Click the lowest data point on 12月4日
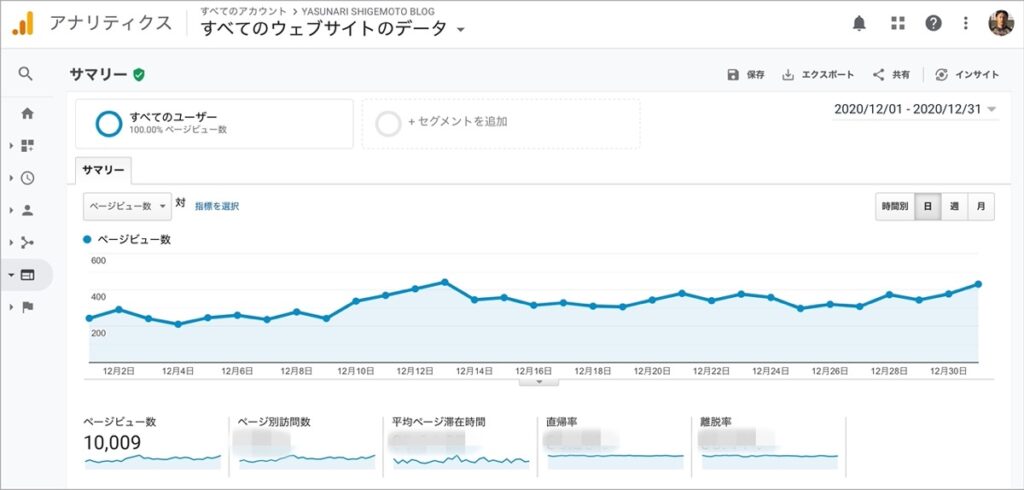 [x=178, y=325]
